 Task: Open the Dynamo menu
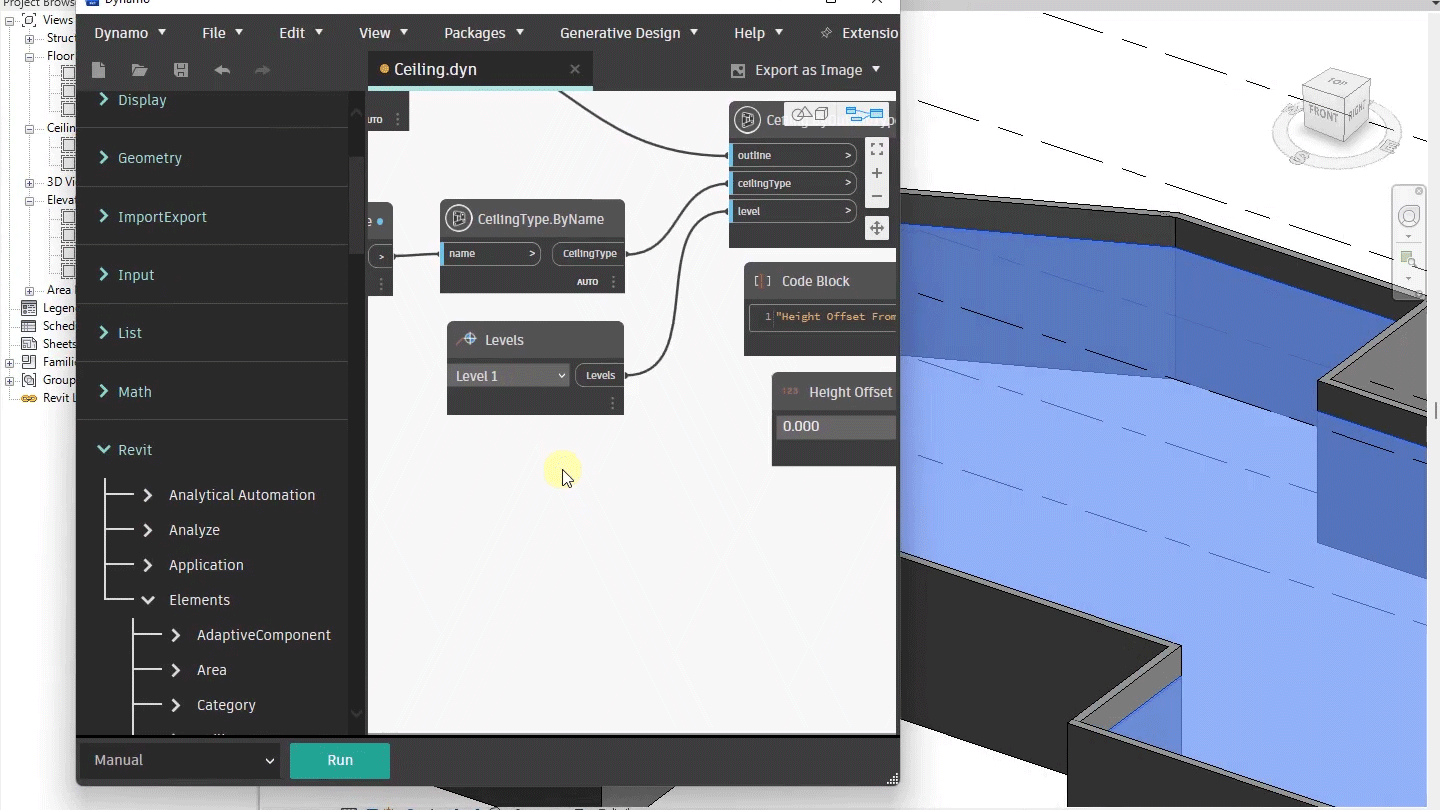[130, 33]
